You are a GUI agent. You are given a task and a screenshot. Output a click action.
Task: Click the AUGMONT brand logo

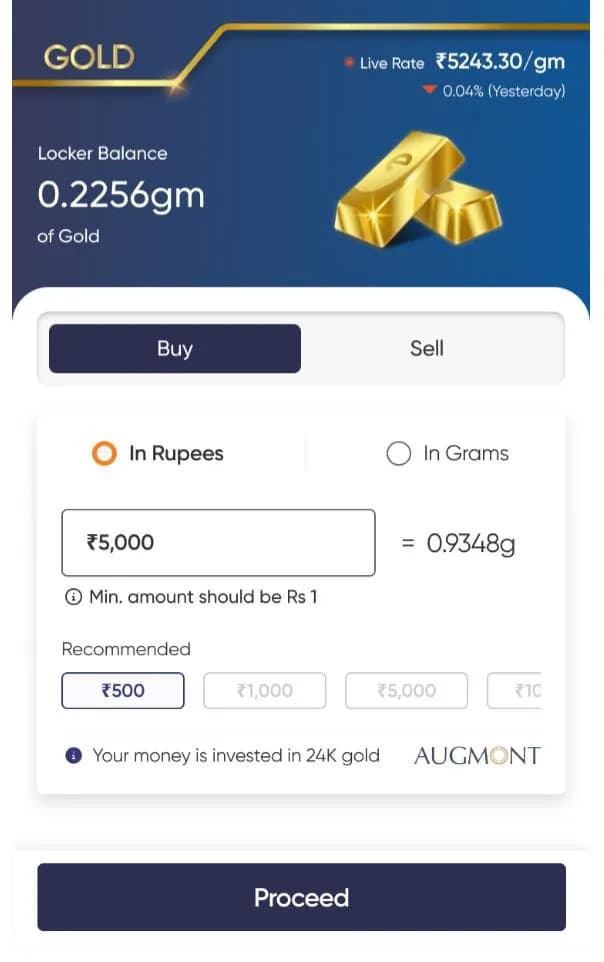click(x=477, y=755)
